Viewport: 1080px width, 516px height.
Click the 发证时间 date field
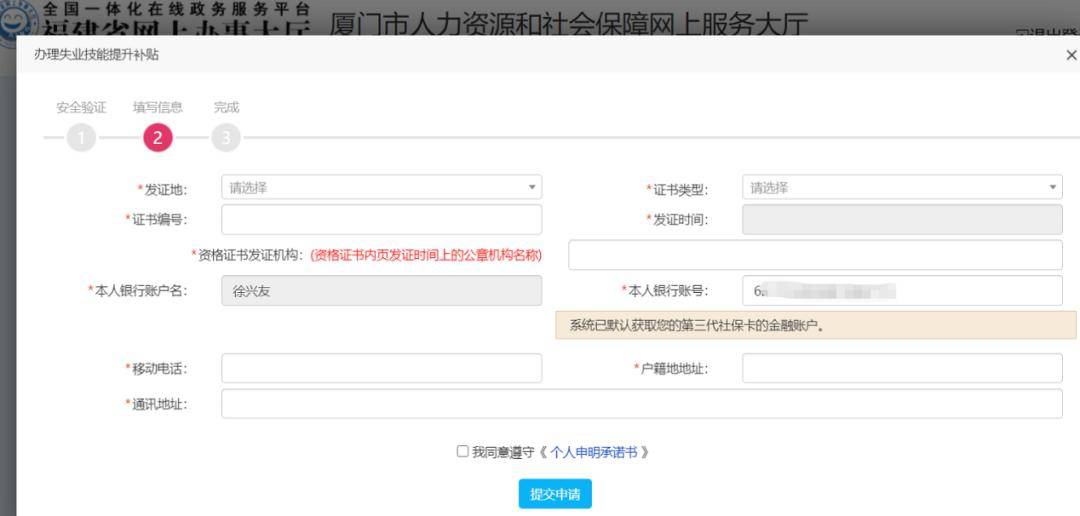click(x=902, y=219)
